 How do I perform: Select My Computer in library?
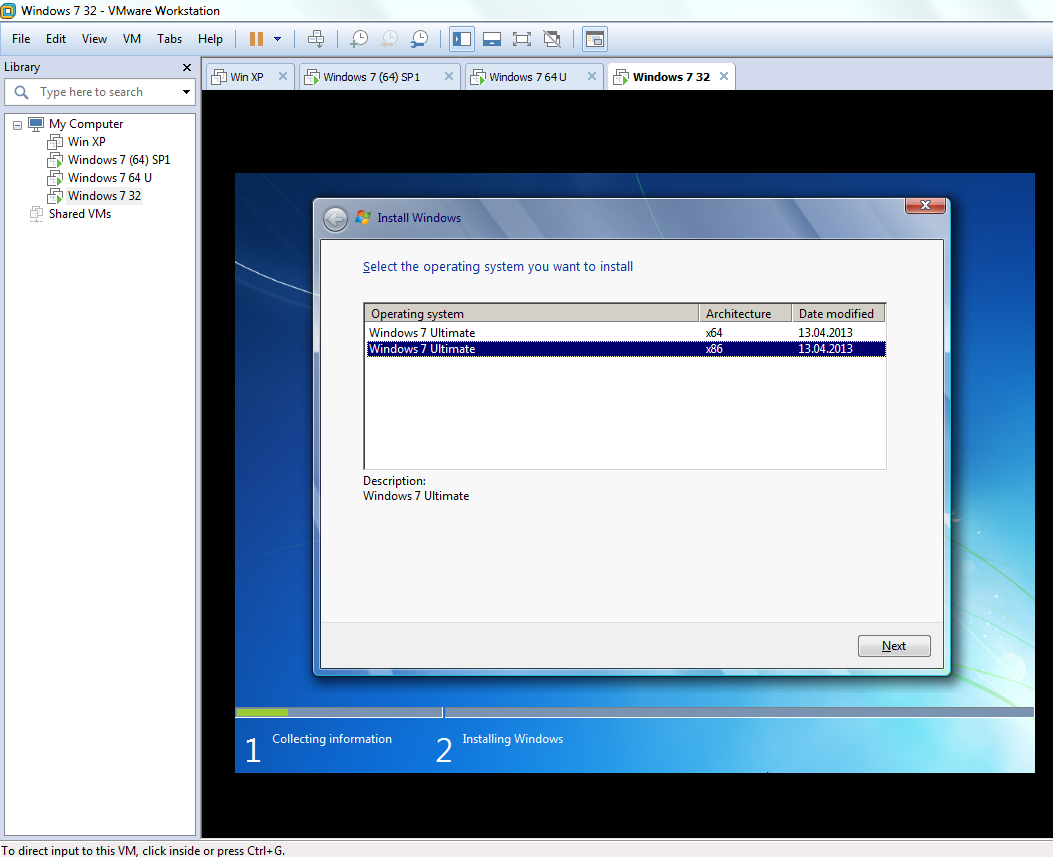pyautogui.click(x=86, y=124)
